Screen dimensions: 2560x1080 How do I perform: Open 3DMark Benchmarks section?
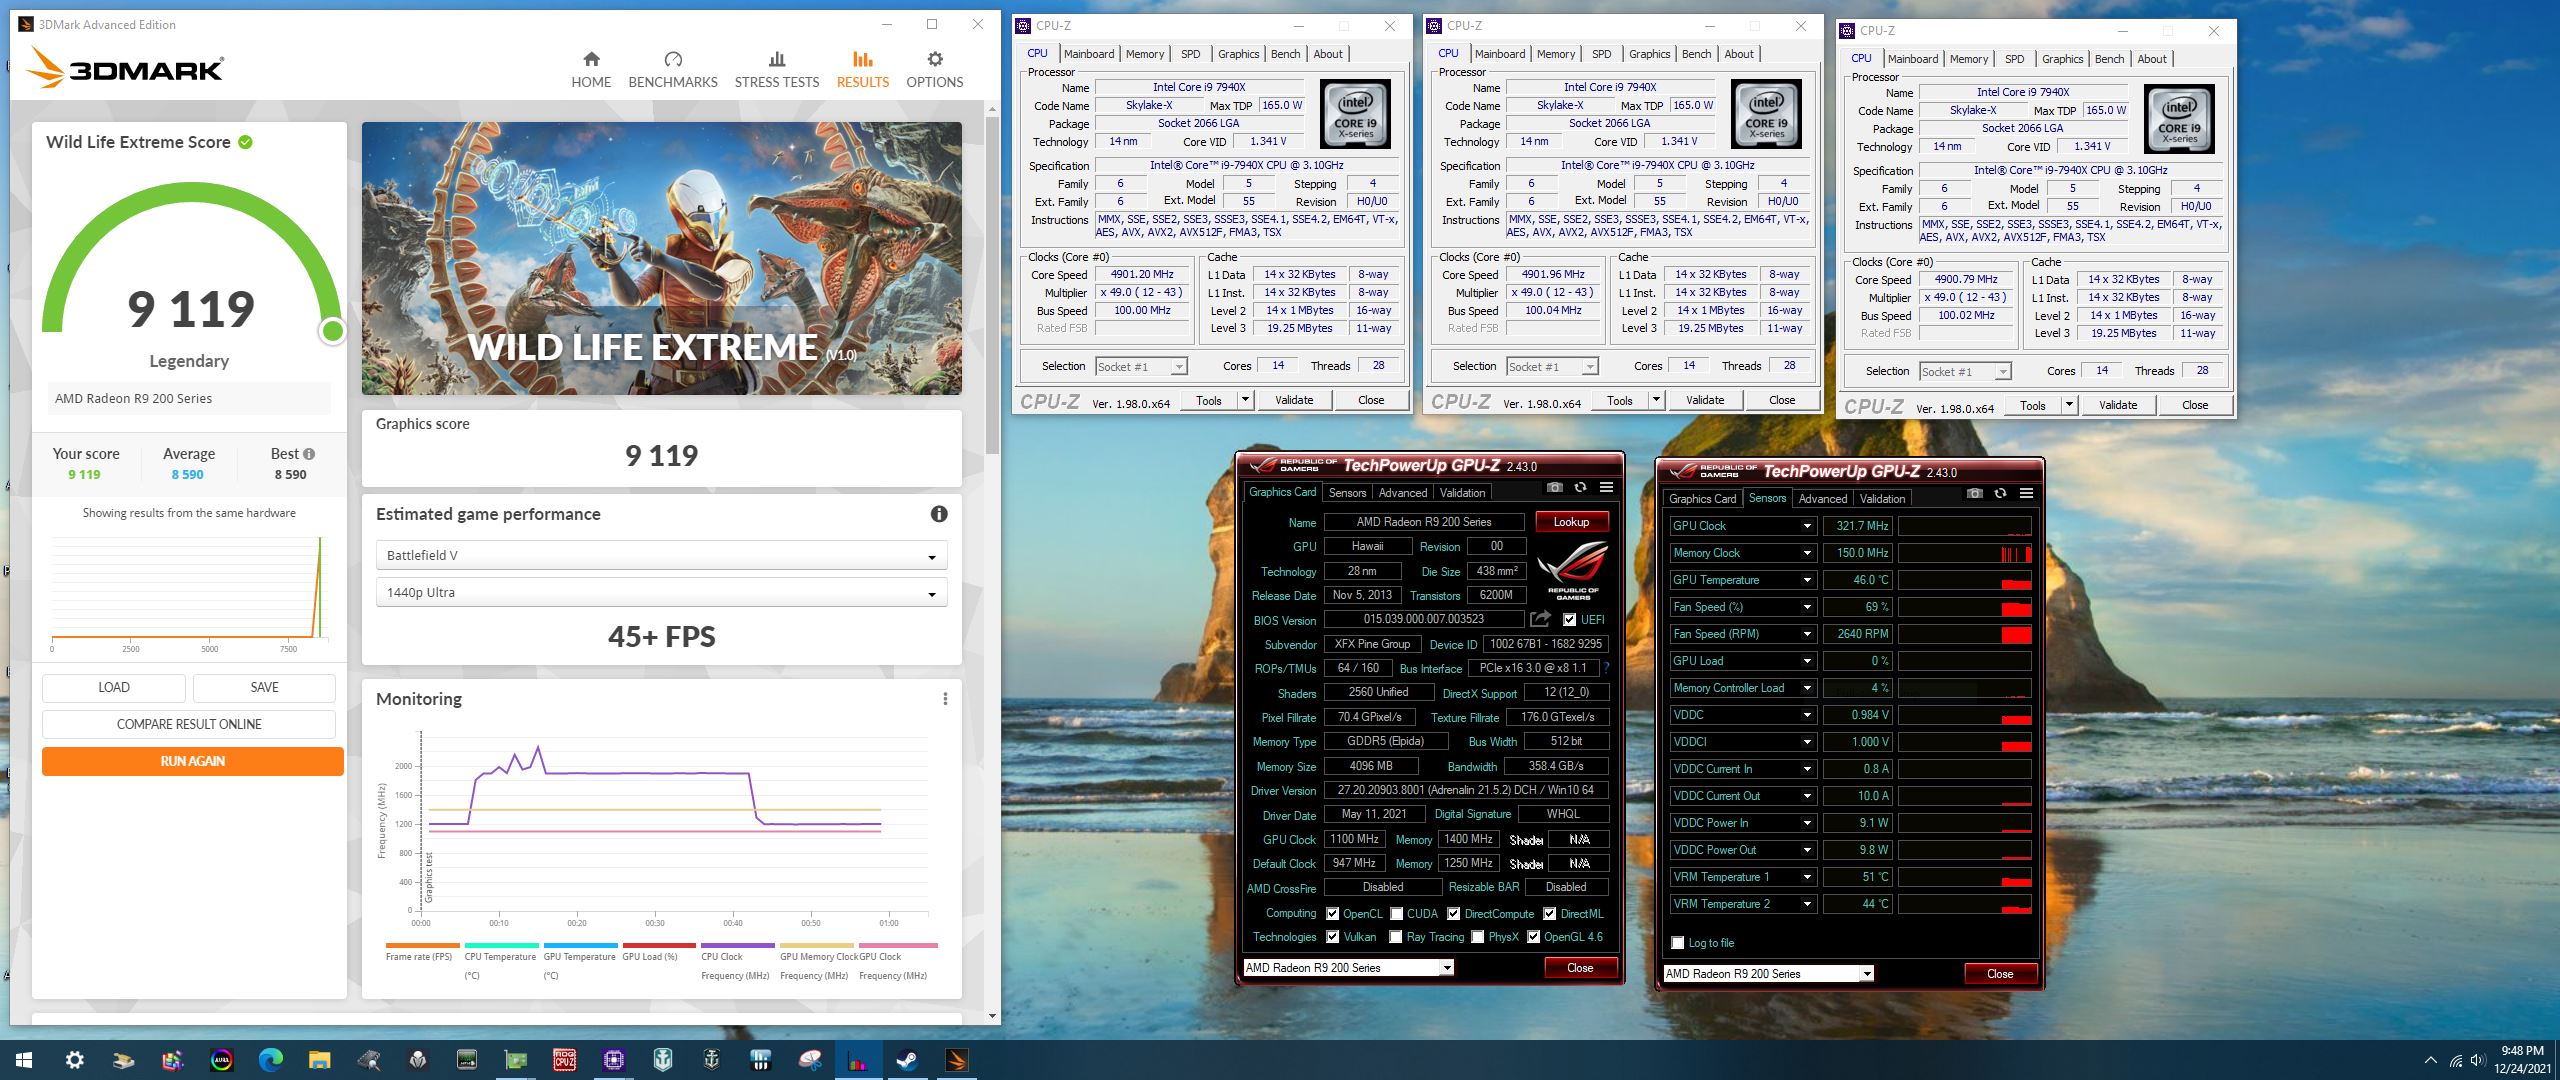[673, 70]
